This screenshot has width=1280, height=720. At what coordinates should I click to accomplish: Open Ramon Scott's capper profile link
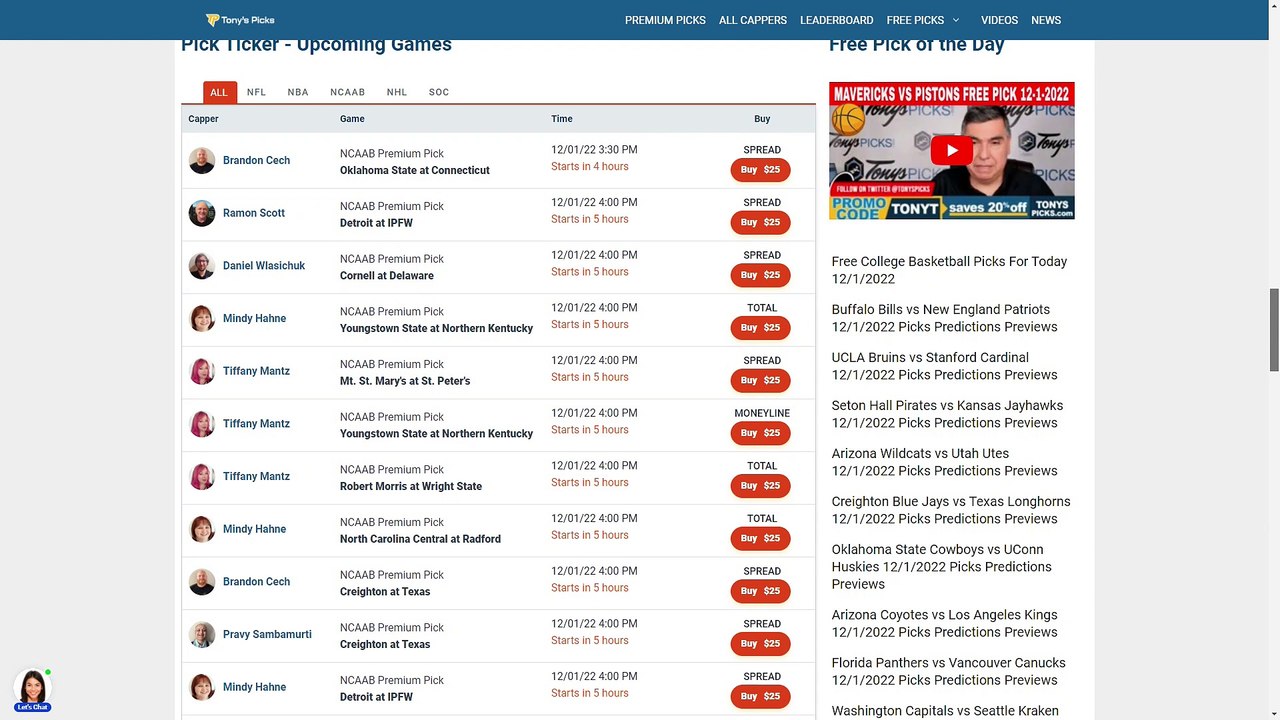254,213
